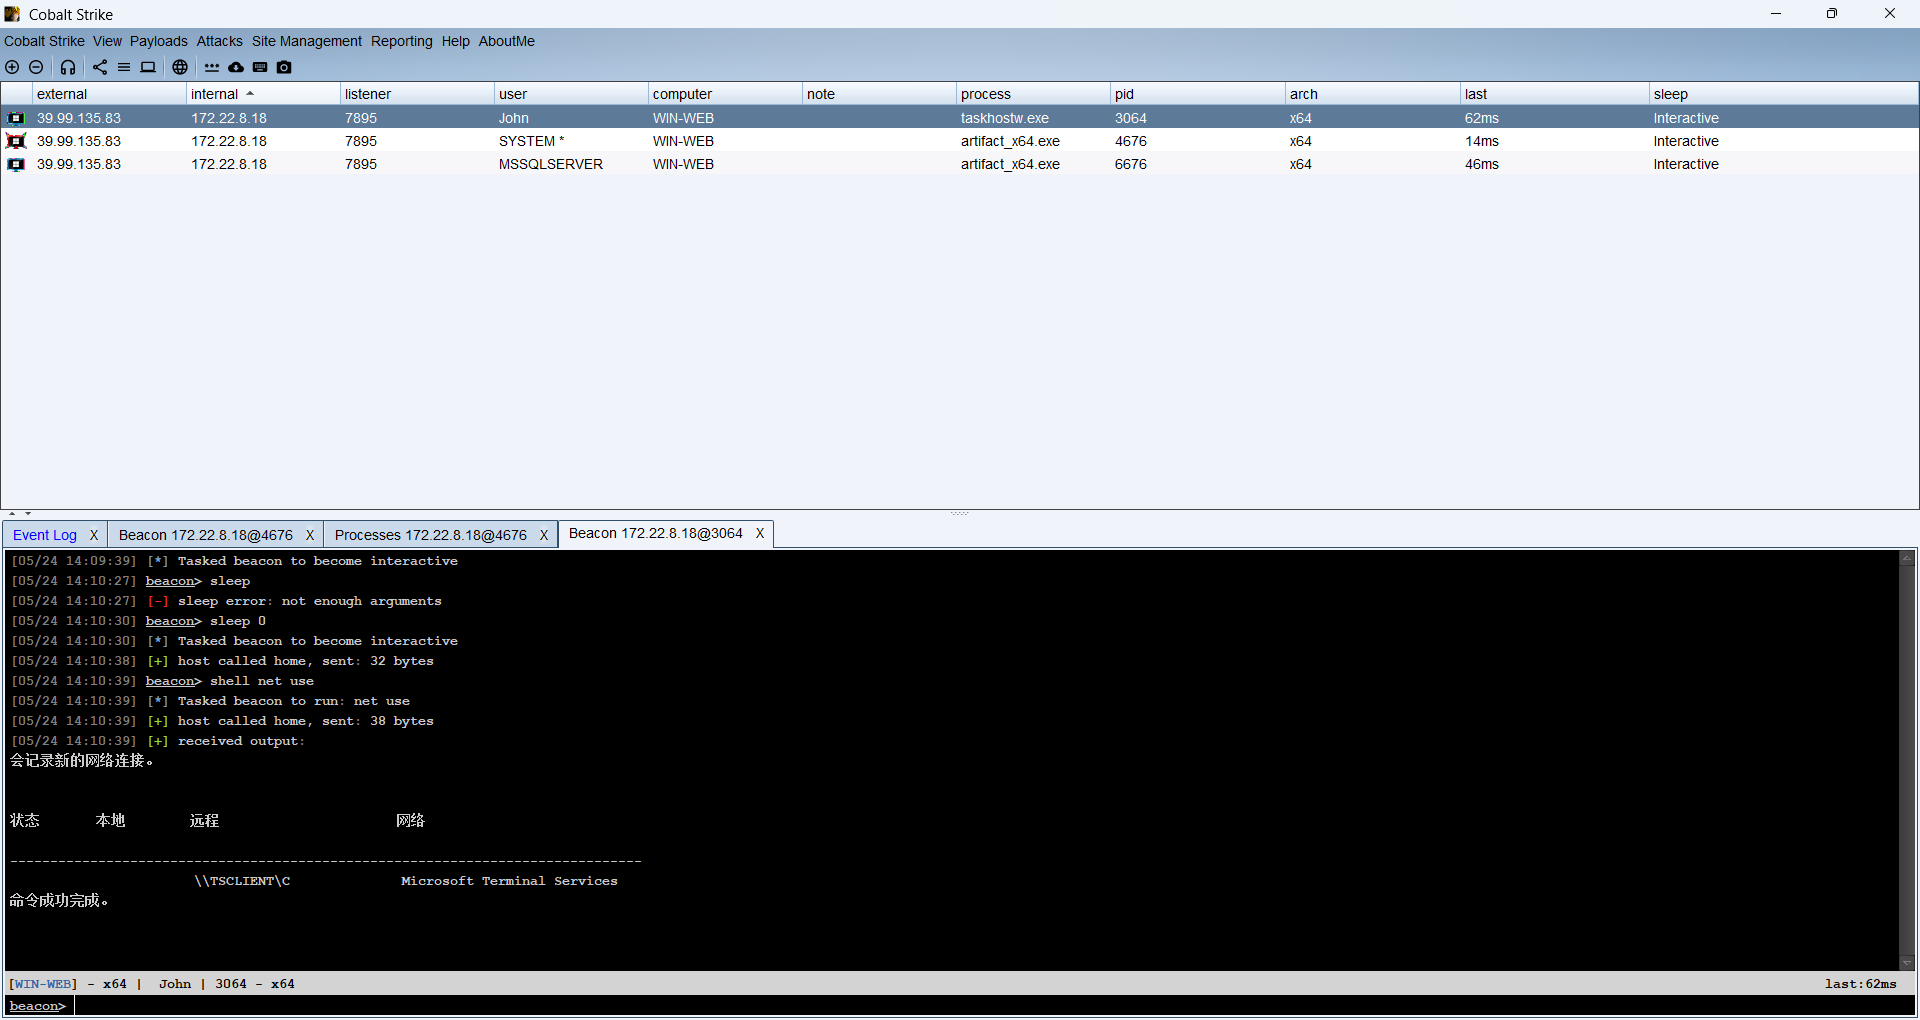Image resolution: width=1920 pixels, height=1020 pixels.
Task: Click the beacon command input field
Action: click(x=995, y=1006)
